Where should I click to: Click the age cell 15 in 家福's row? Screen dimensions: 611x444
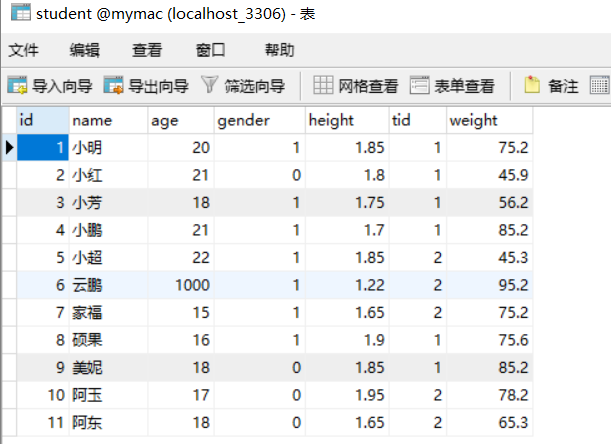click(x=181, y=313)
